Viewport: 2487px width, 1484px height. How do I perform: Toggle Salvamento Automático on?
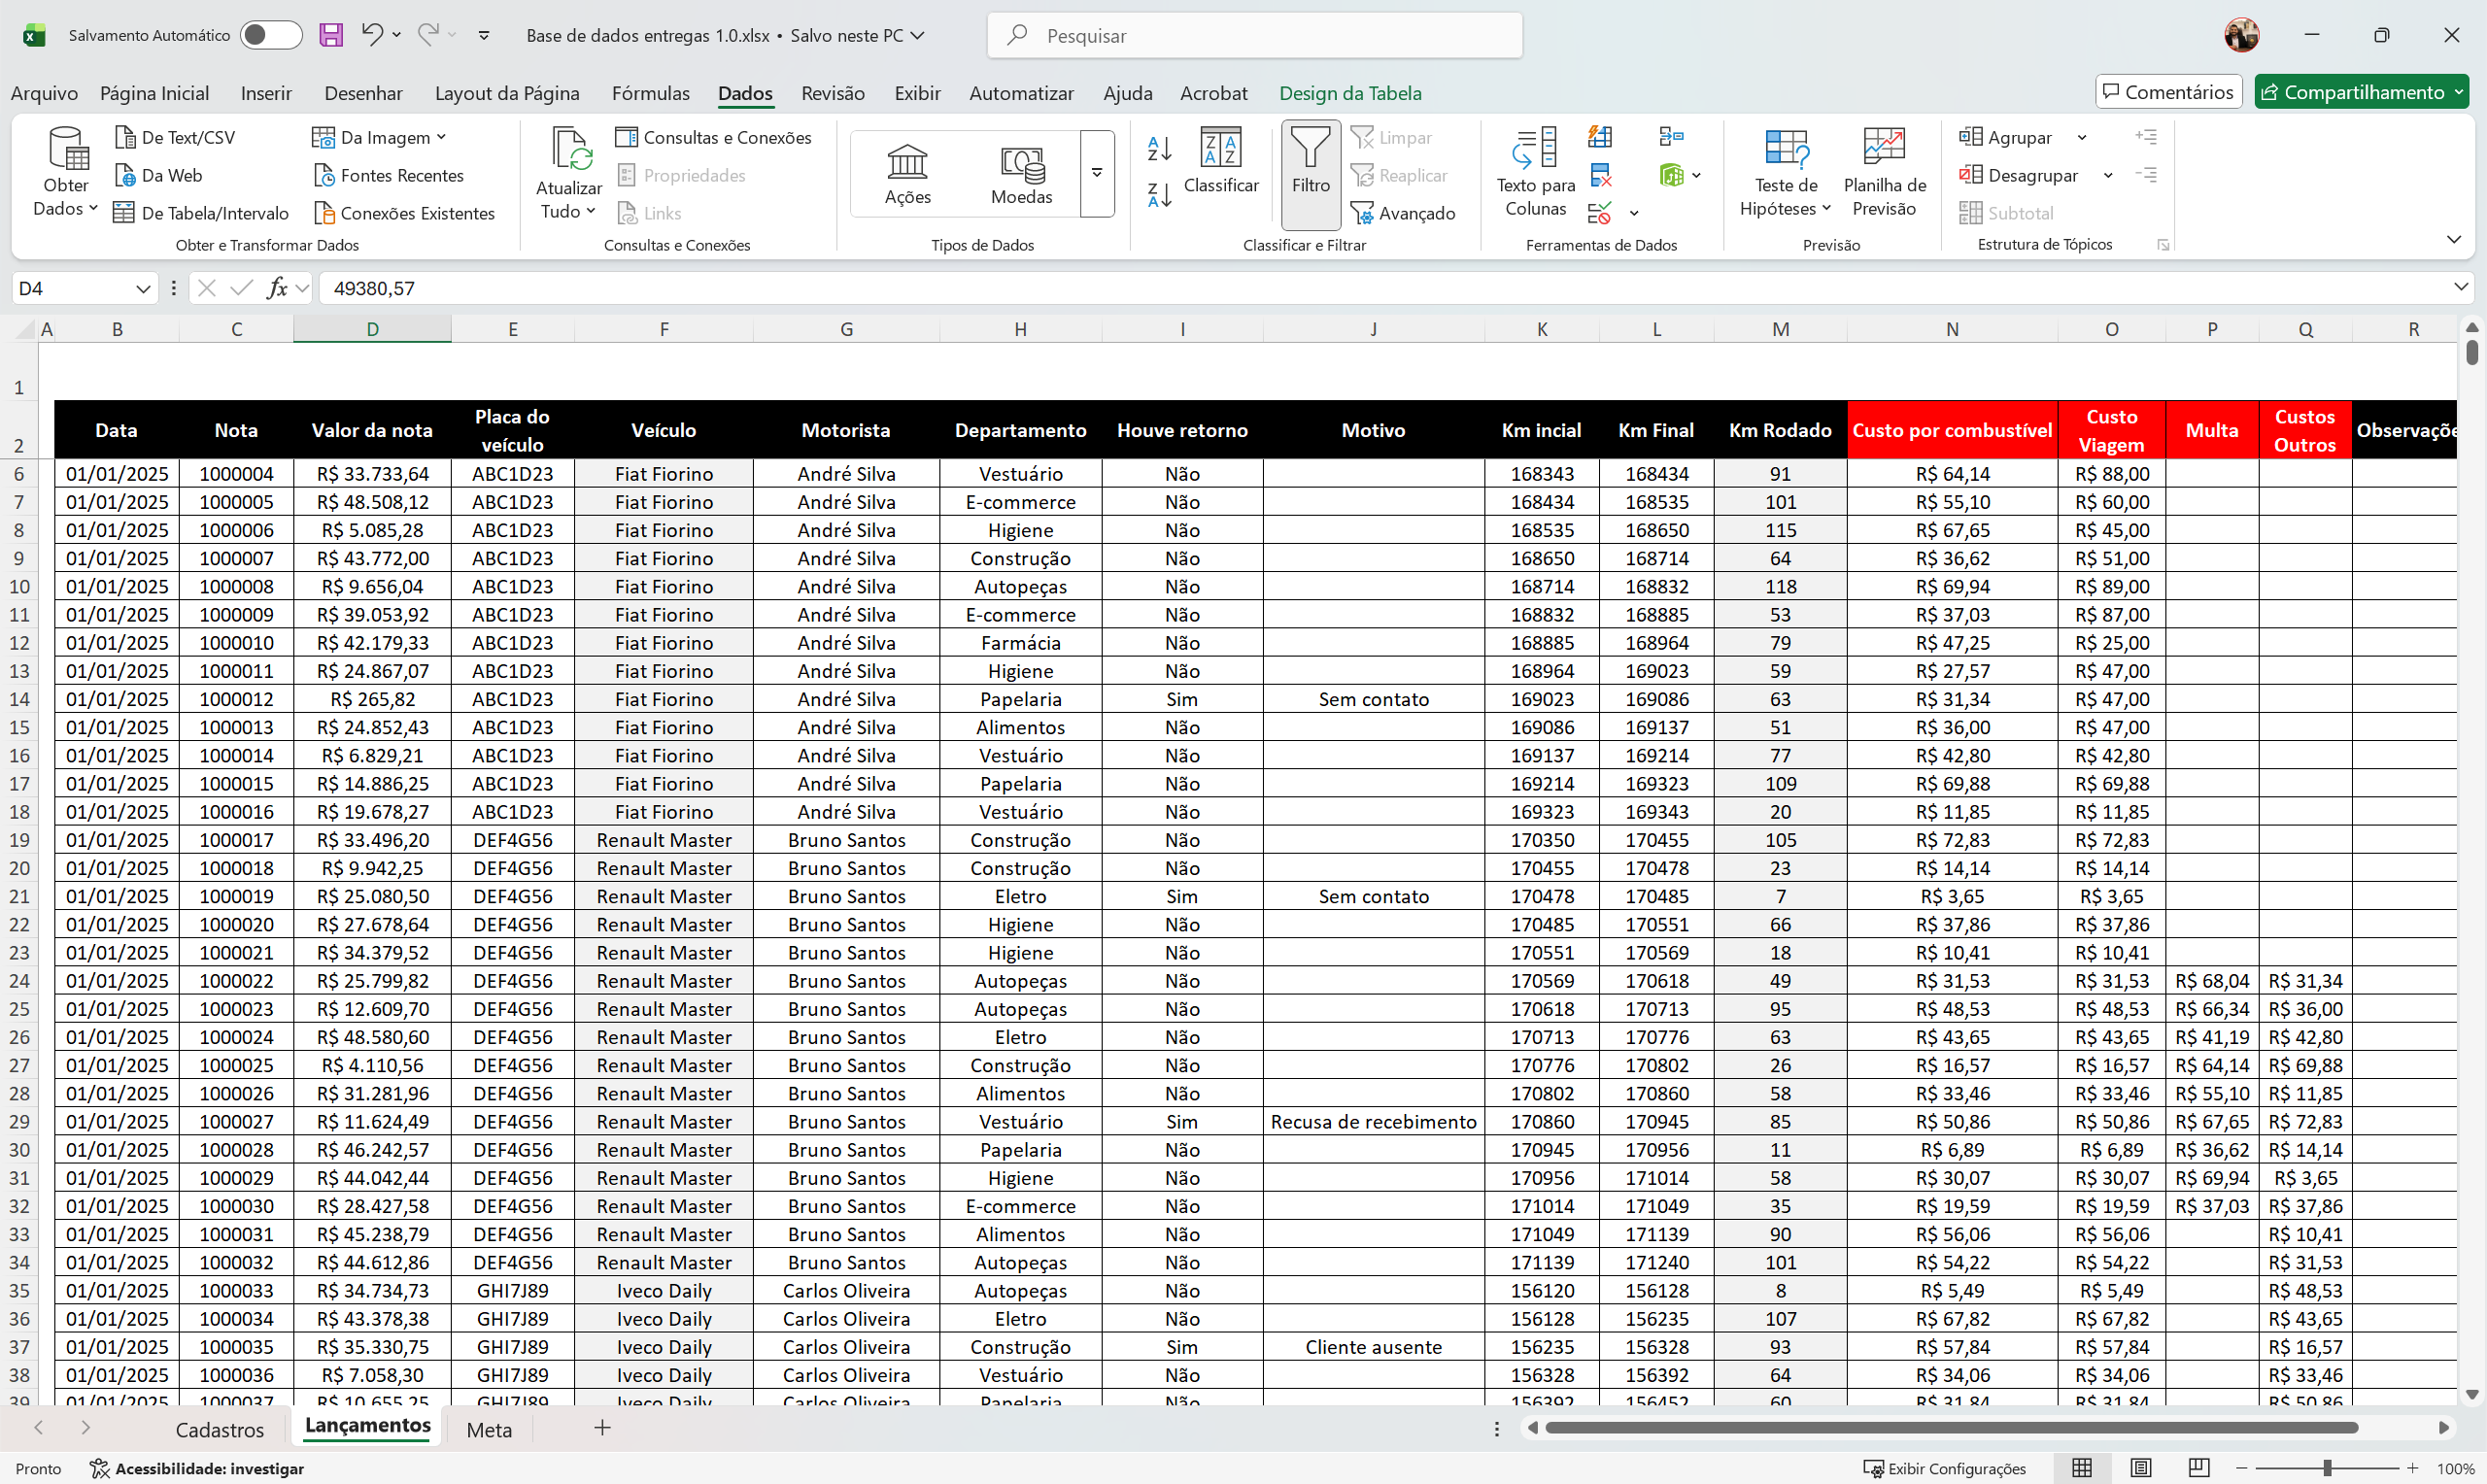pos(269,34)
